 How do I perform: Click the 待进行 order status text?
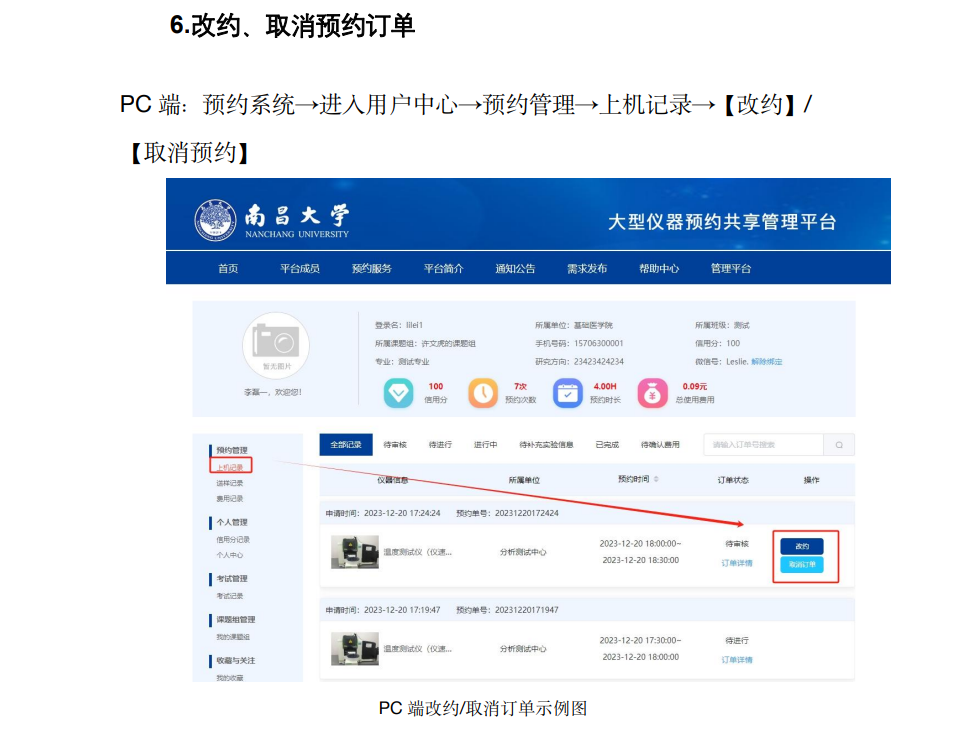tap(737, 640)
